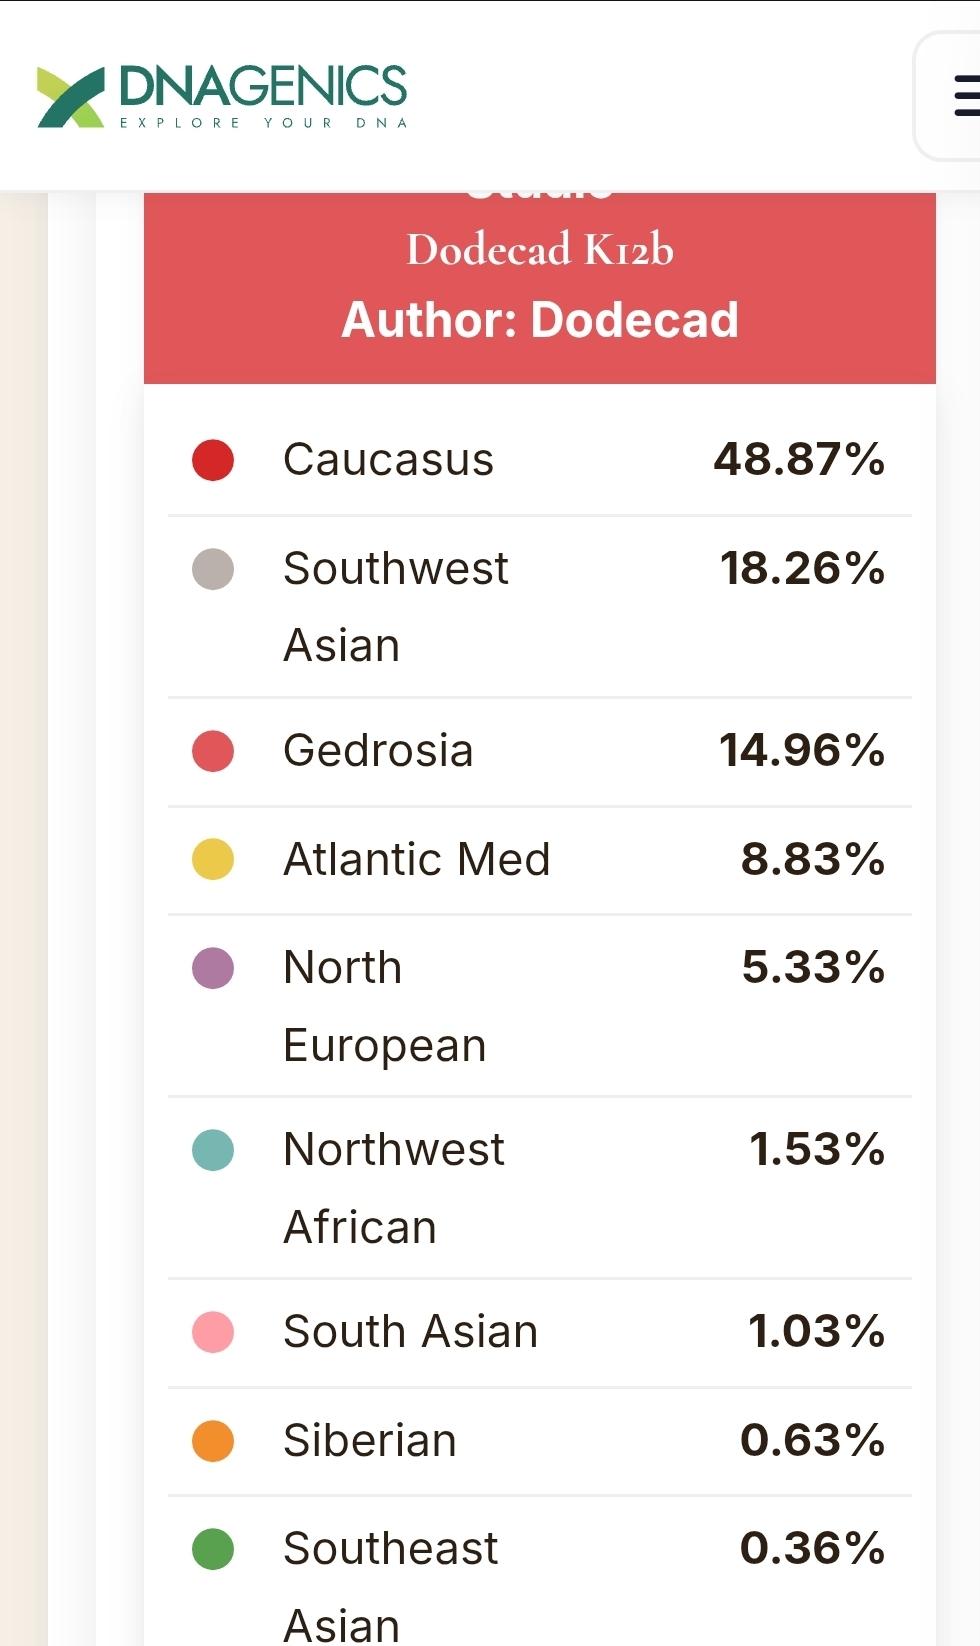Viewport: 980px width, 1646px height.
Task: Click the gray Southwest Asian color dot
Action: pos(213,569)
